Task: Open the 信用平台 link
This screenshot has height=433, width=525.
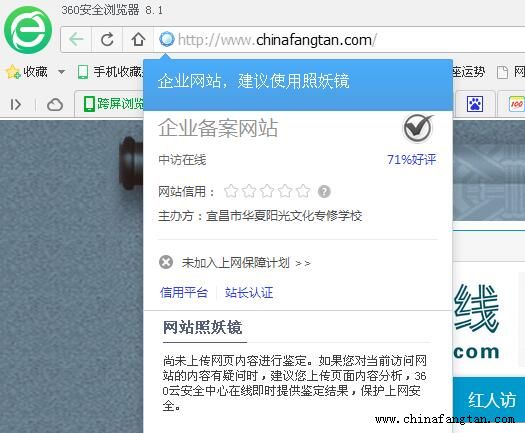Action: click(184, 293)
